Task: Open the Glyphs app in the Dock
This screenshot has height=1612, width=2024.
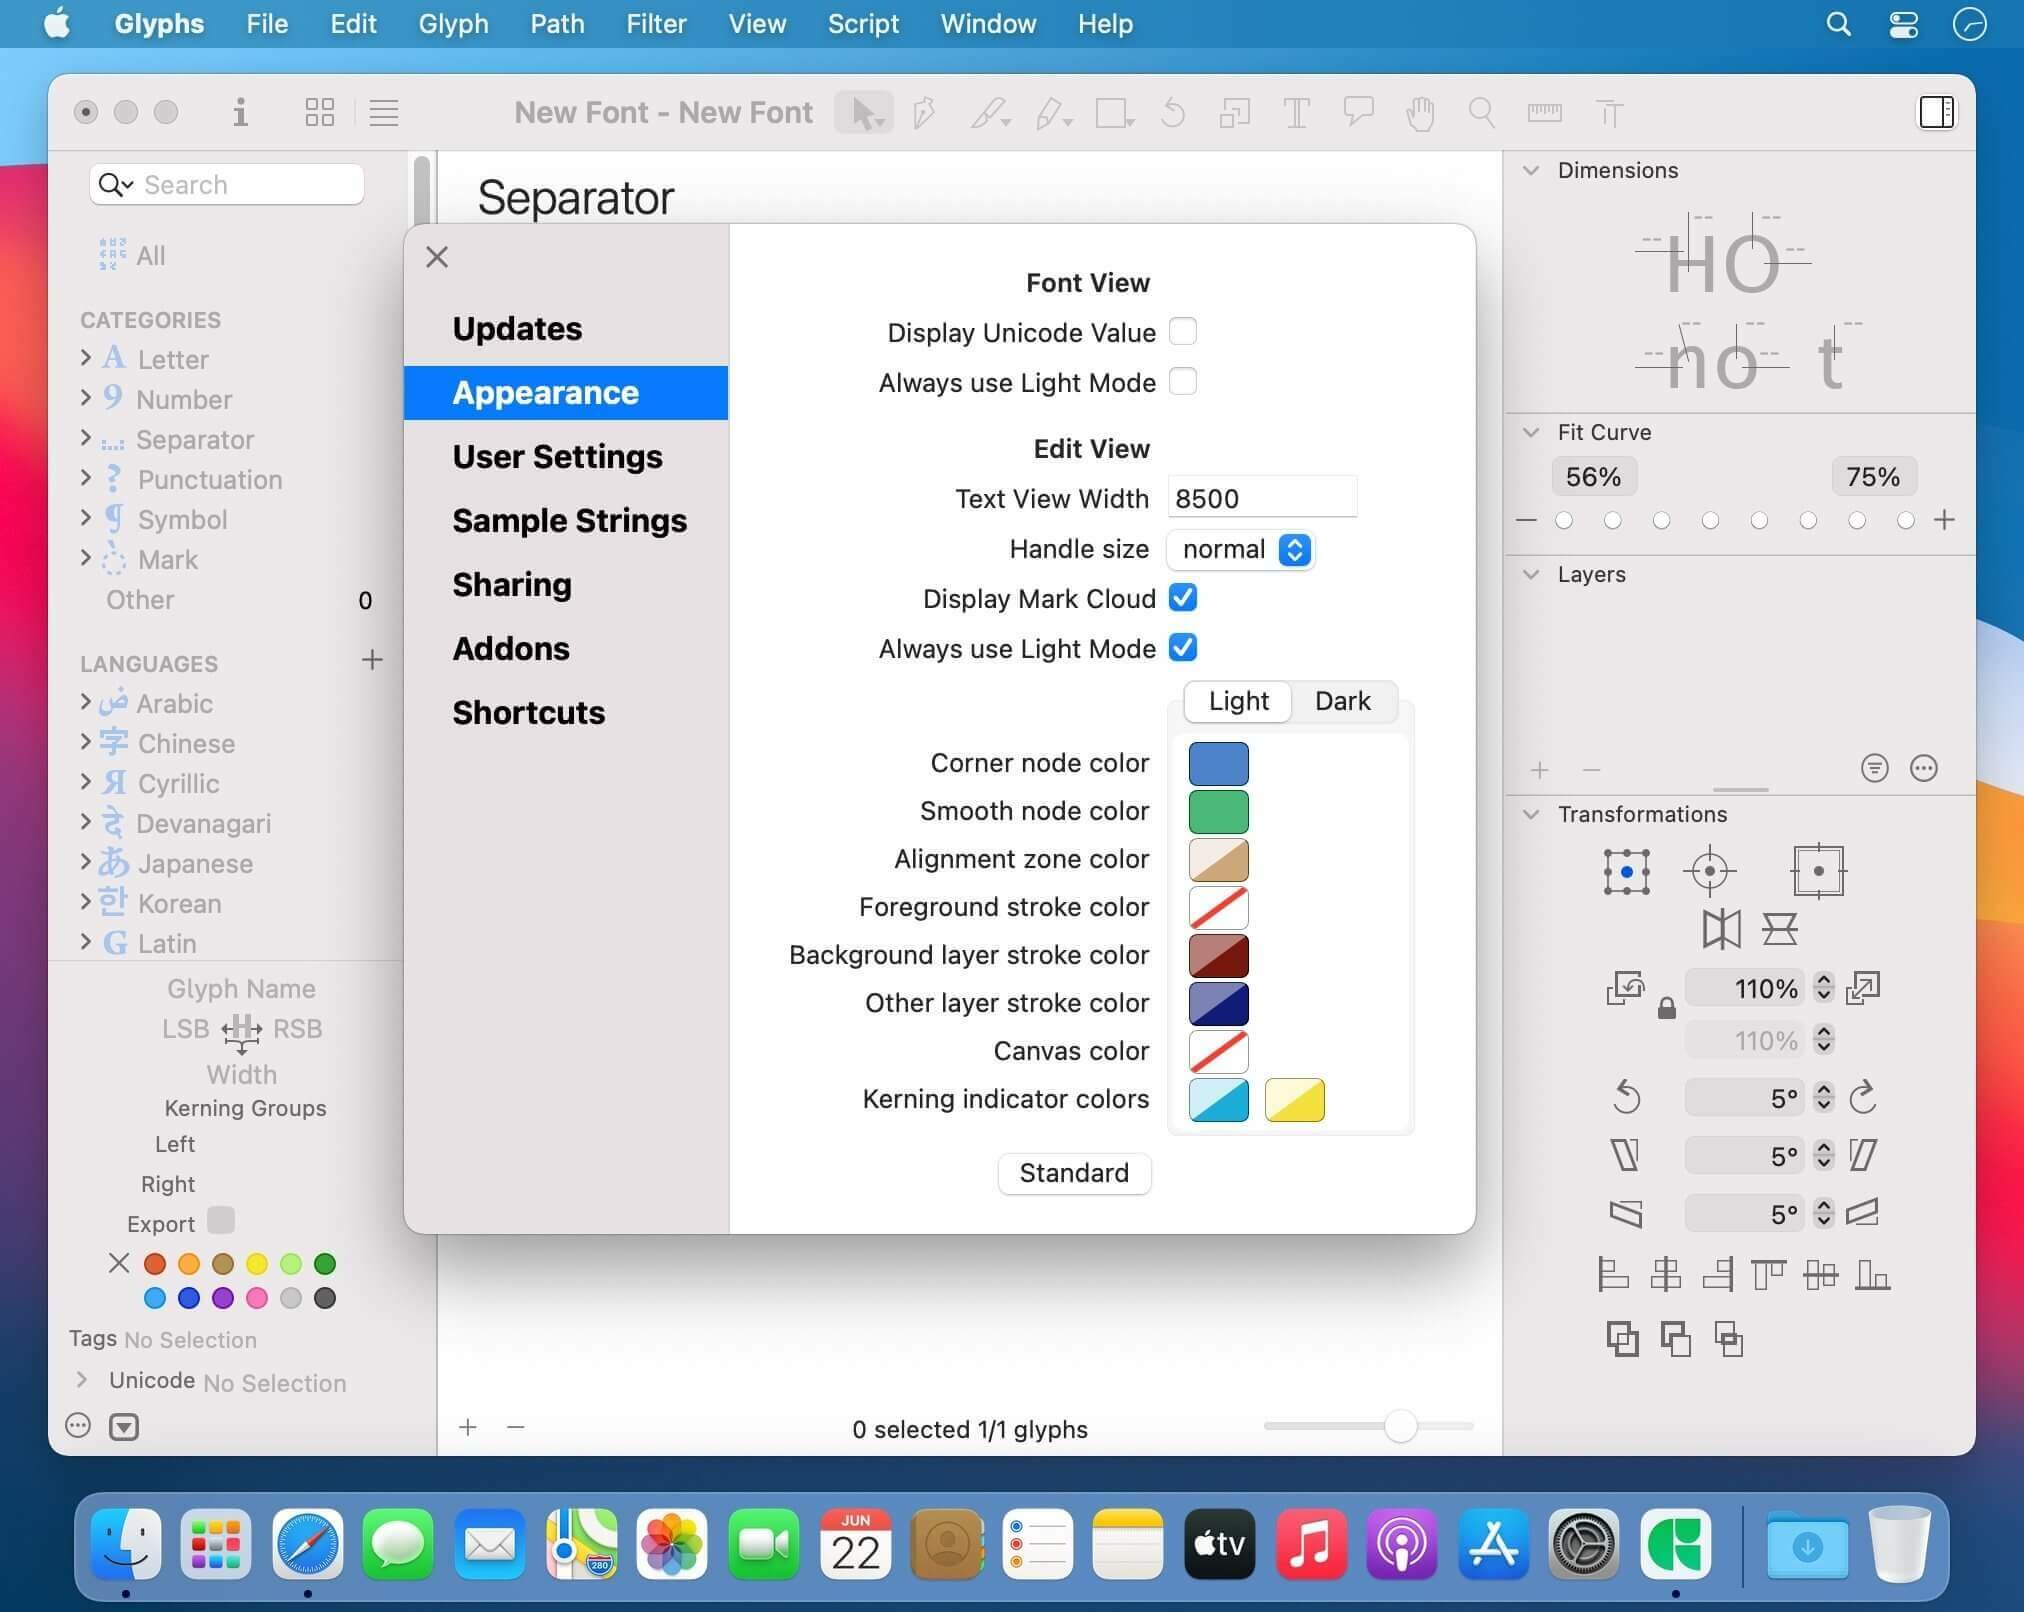Action: (1675, 1544)
